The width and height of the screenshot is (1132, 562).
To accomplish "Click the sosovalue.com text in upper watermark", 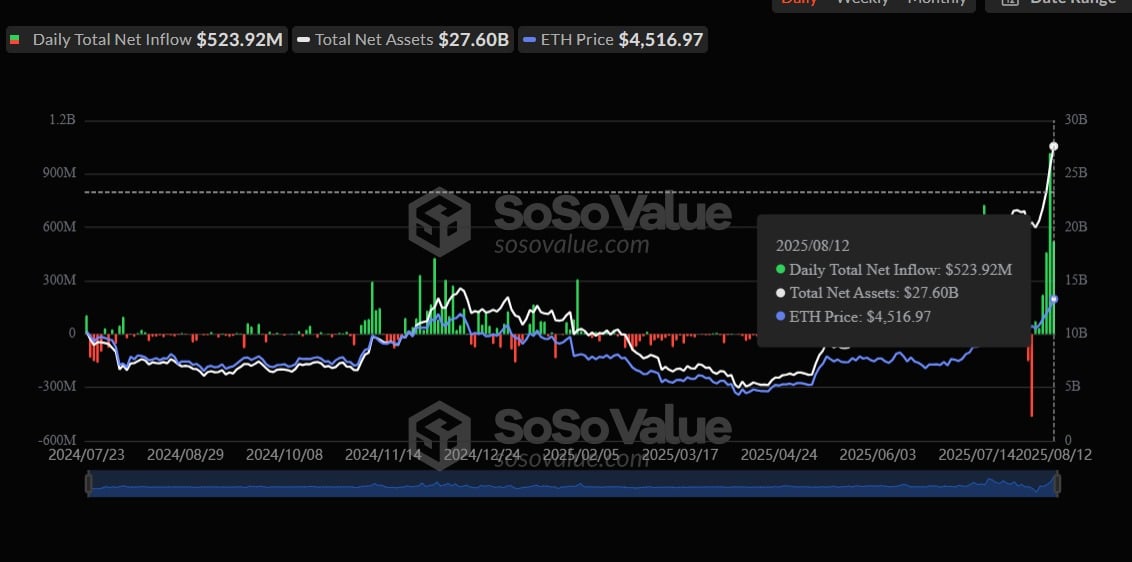I will (x=571, y=245).
